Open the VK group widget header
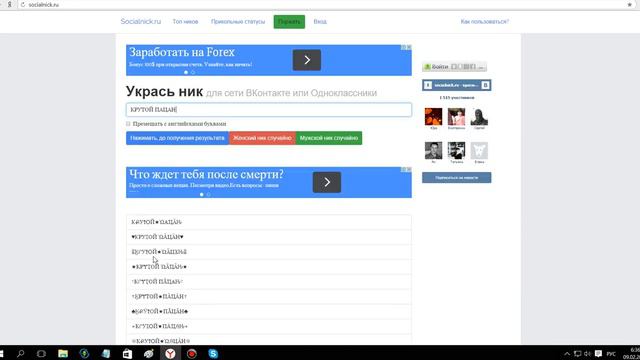The width and height of the screenshot is (640, 360). point(456,85)
